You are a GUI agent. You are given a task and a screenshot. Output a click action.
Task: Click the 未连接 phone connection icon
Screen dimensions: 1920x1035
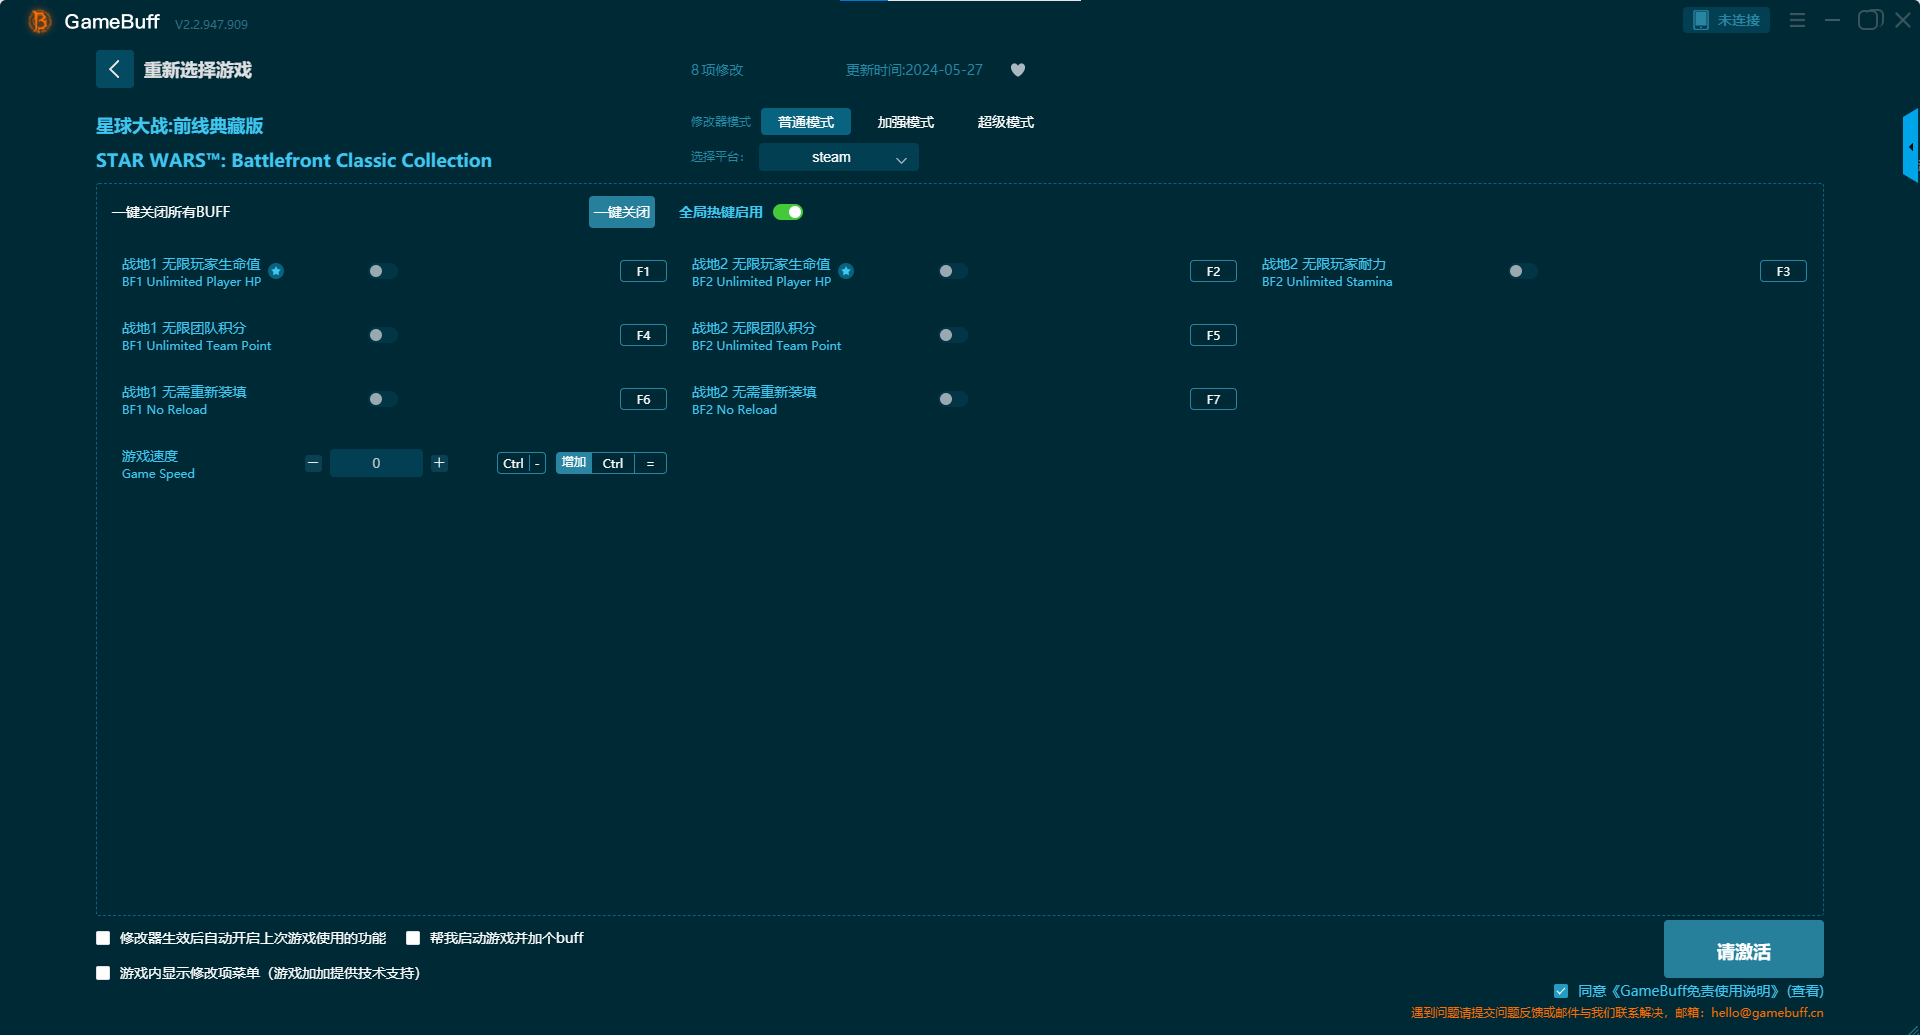coord(1700,20)
